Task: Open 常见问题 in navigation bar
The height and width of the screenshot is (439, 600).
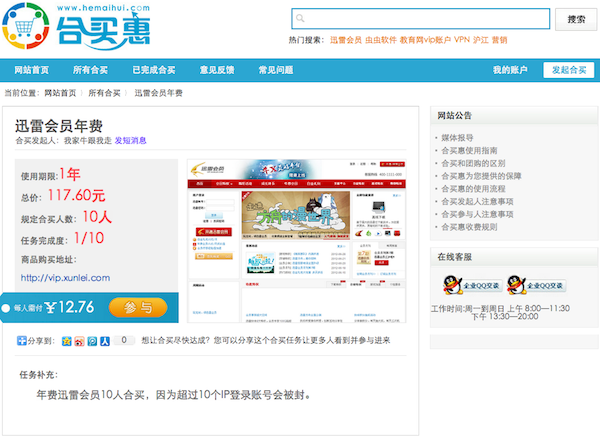Action: click(276, 70)
